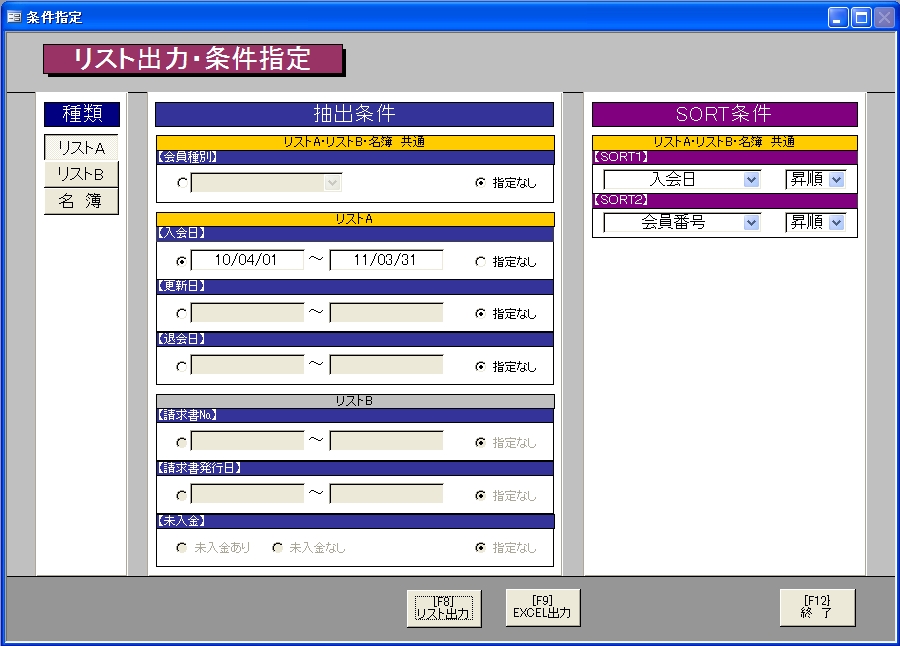Select the 未入金あり radio button
The height and width of the screenshot is (646, 900).
(182, 548)
